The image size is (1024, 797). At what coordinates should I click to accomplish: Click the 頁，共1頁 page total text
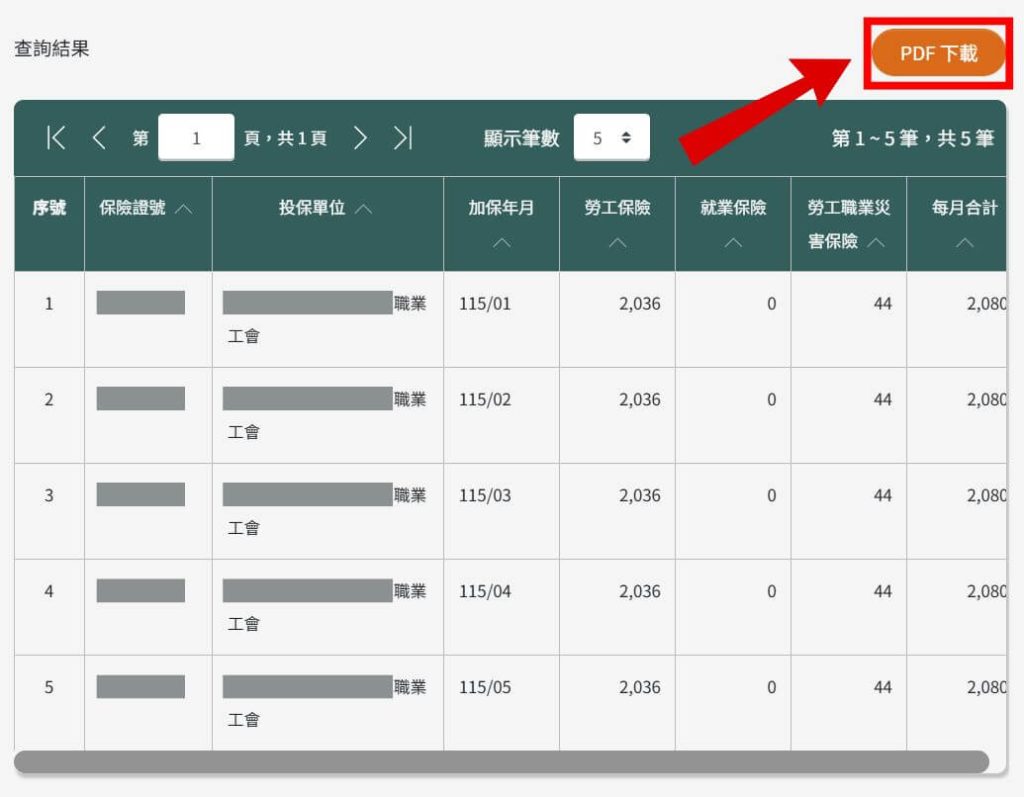[x=285, y=138]
